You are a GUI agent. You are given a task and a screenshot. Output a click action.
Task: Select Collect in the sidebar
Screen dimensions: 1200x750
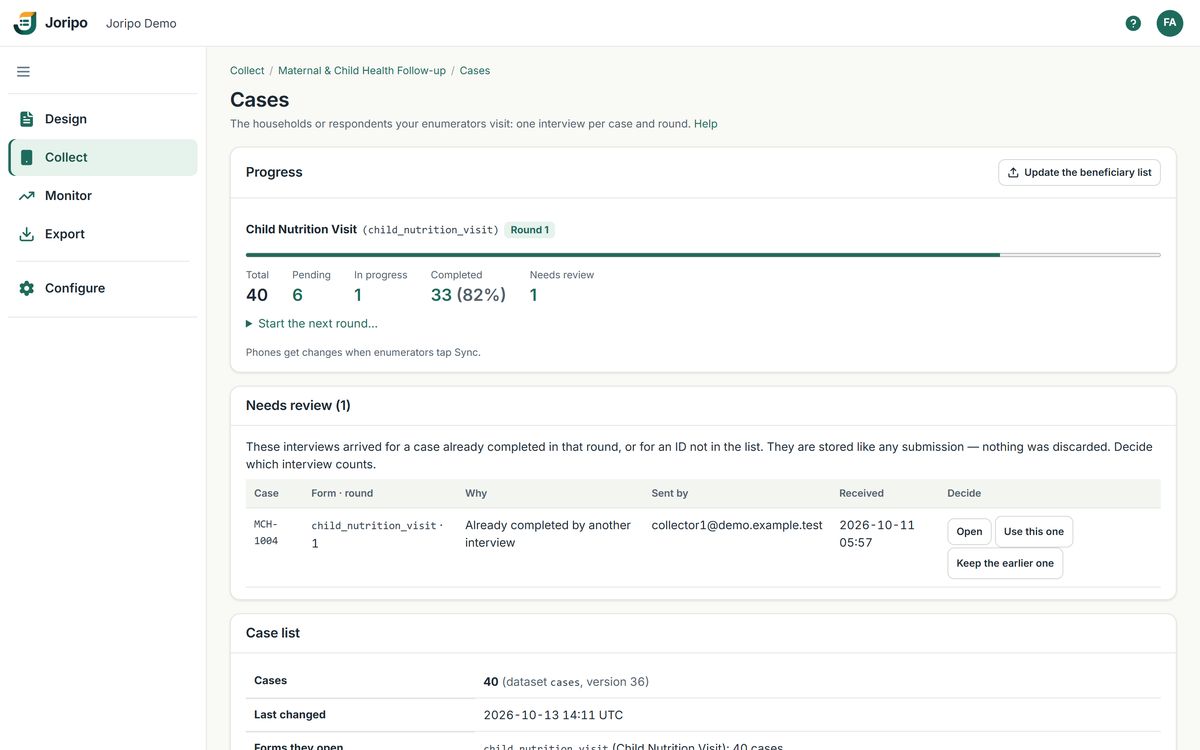(x=103, y=157)
